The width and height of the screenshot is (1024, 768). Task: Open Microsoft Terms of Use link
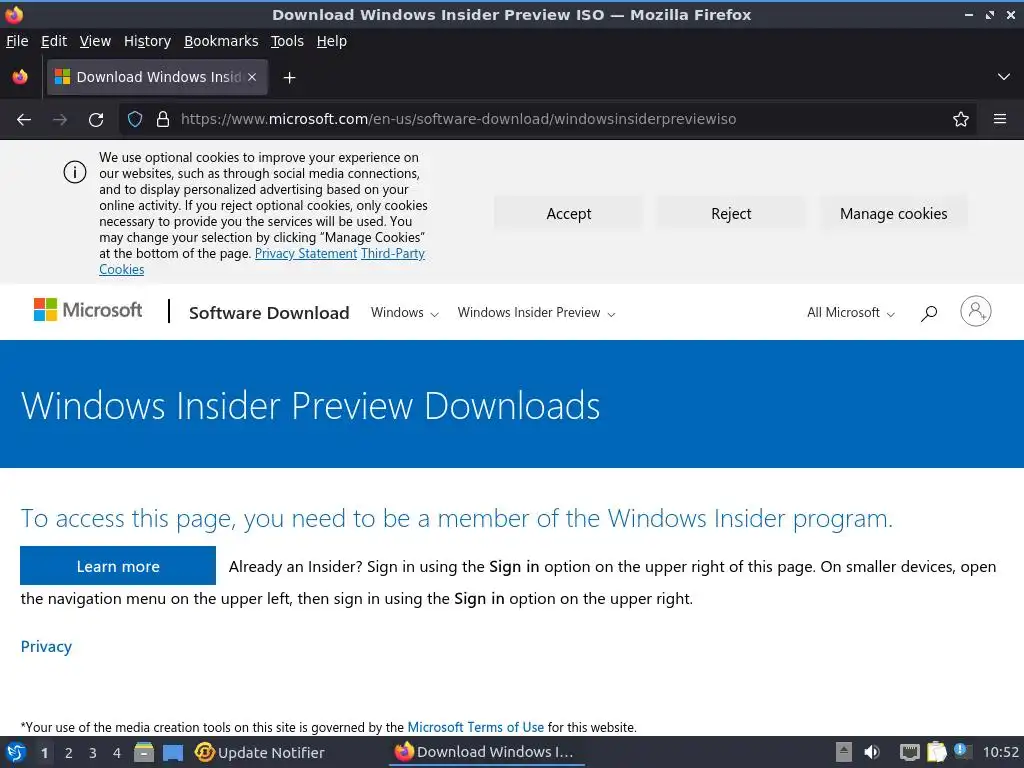[x=475, y=727]
